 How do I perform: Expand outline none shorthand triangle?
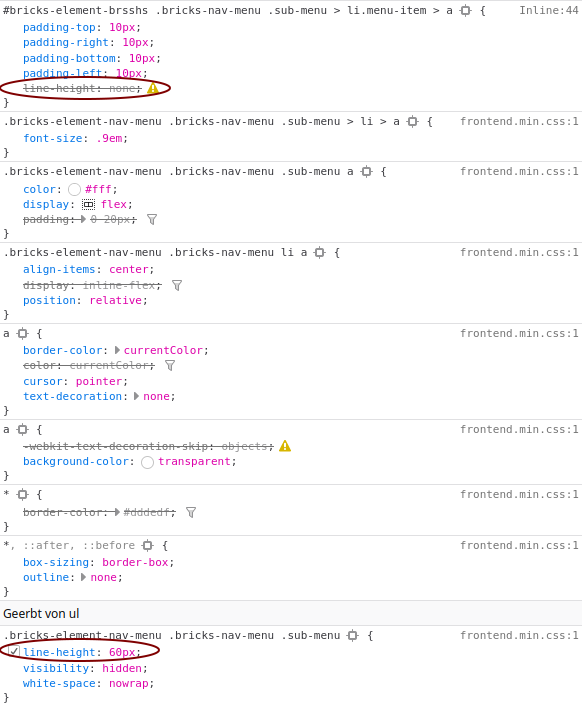tap(84, 577)
